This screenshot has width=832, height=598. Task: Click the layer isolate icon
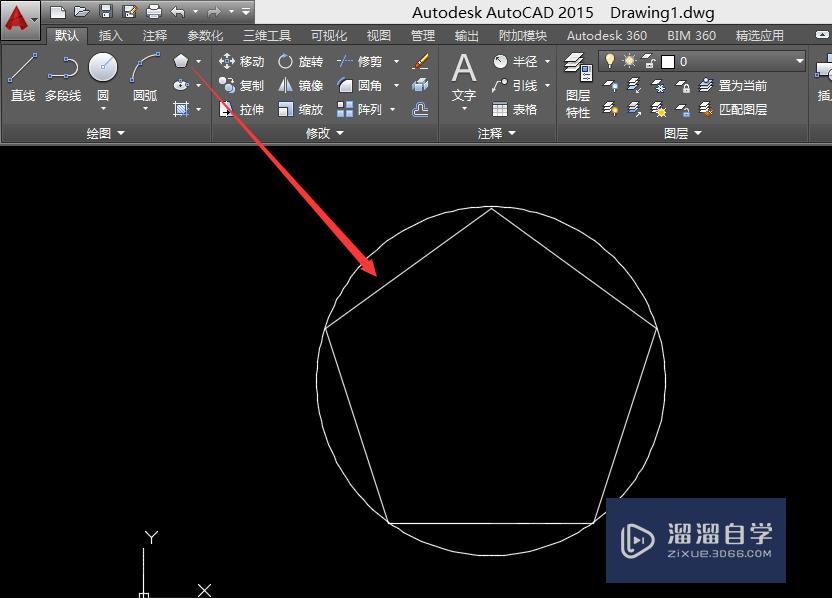(x=634, y=85)
